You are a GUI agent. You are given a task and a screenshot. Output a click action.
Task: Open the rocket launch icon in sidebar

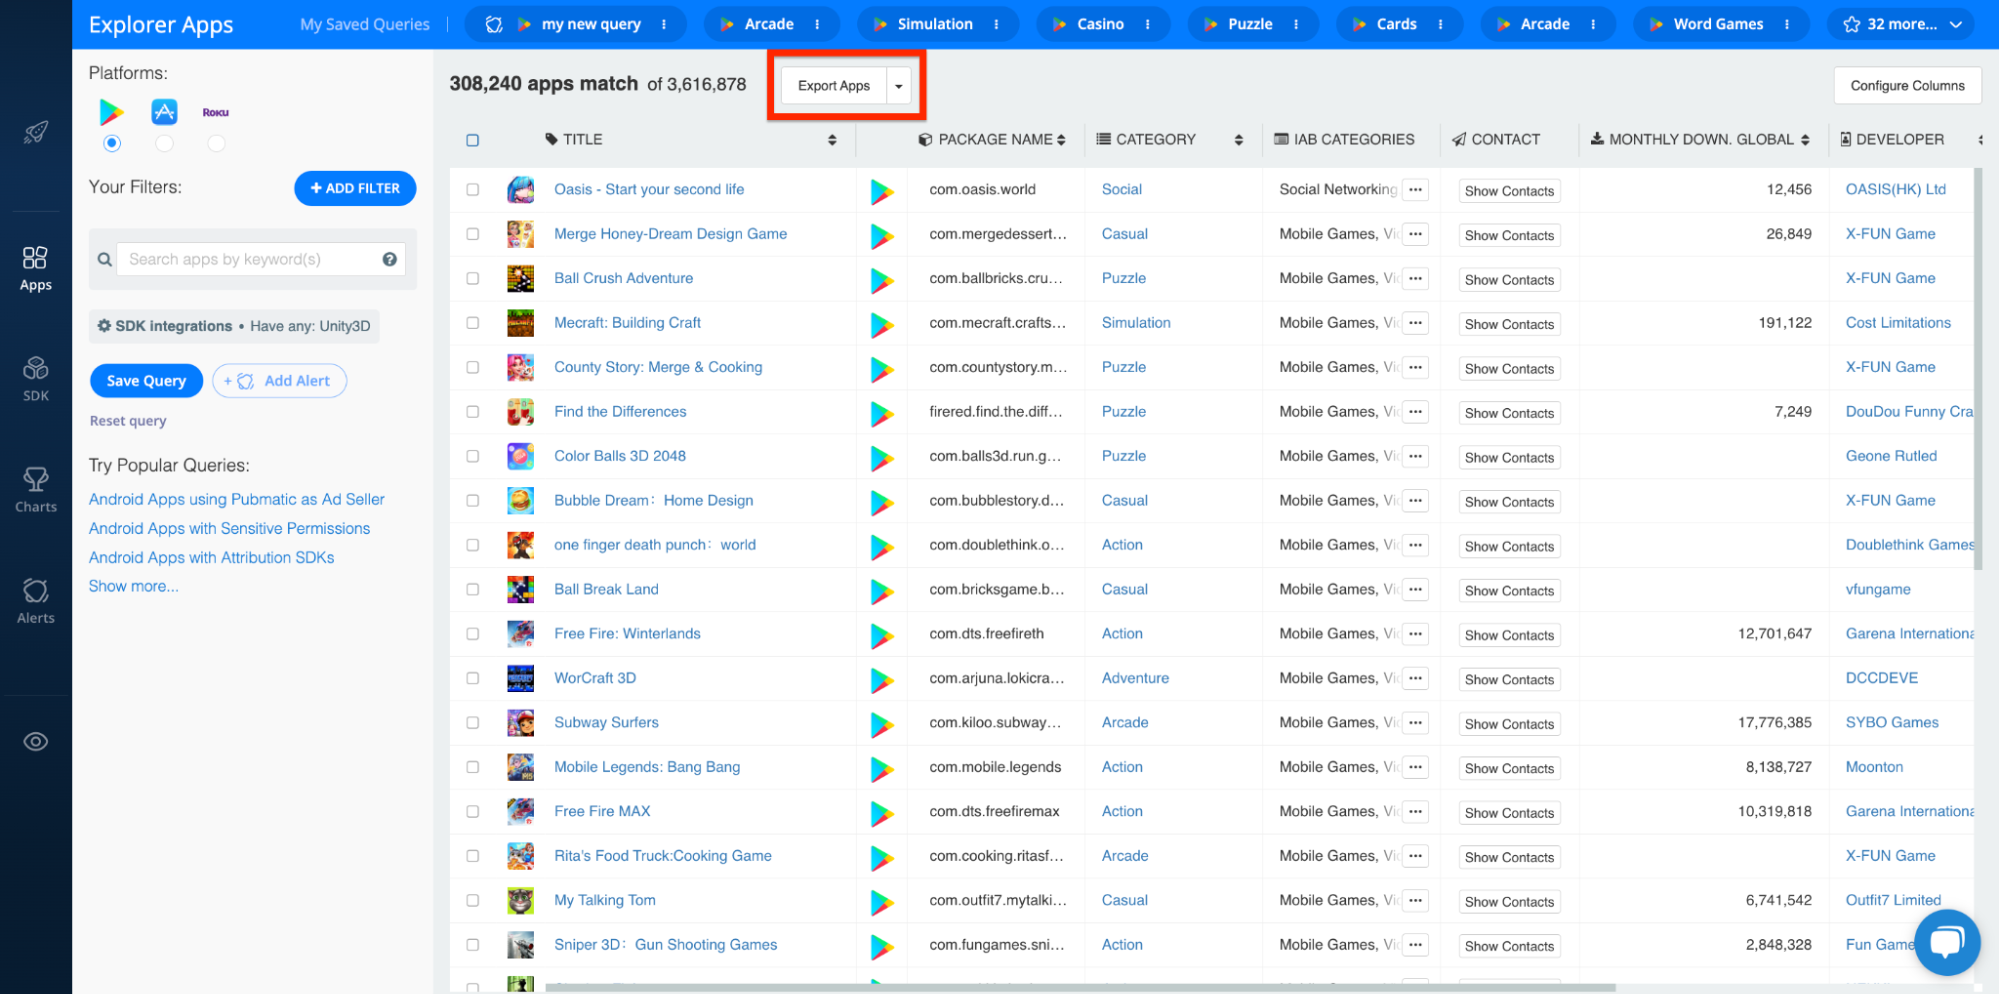[36, 132]
